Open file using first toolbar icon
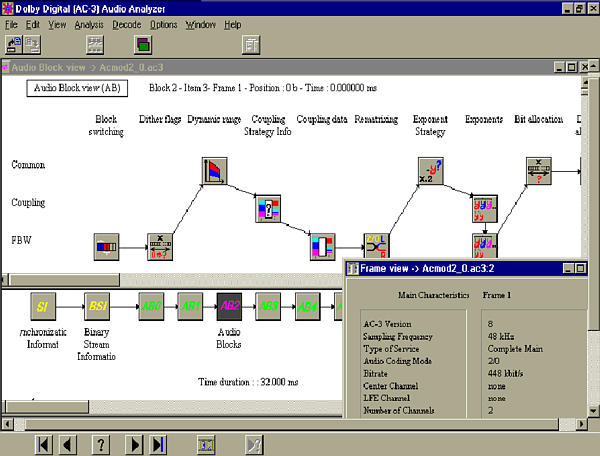 click(14, 44)
